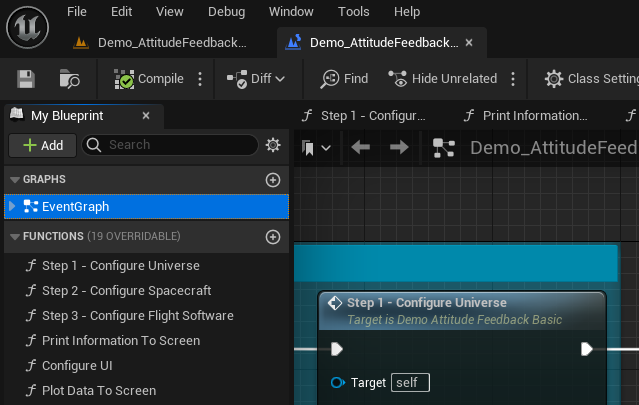Click the Find toolbar button
639x405 pixels.
pyautogui.click(x=344, y=79)
